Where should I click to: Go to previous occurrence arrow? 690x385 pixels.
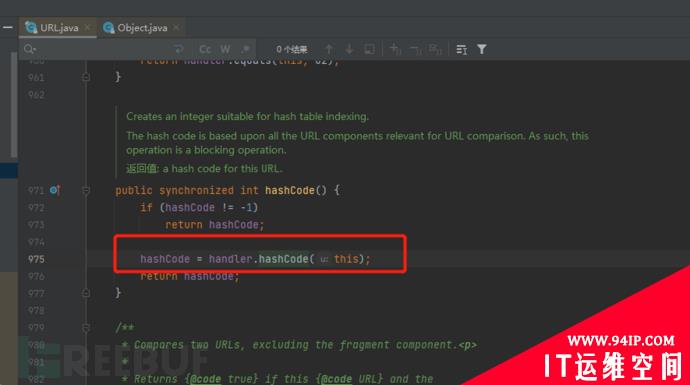(x=329, y=49)
